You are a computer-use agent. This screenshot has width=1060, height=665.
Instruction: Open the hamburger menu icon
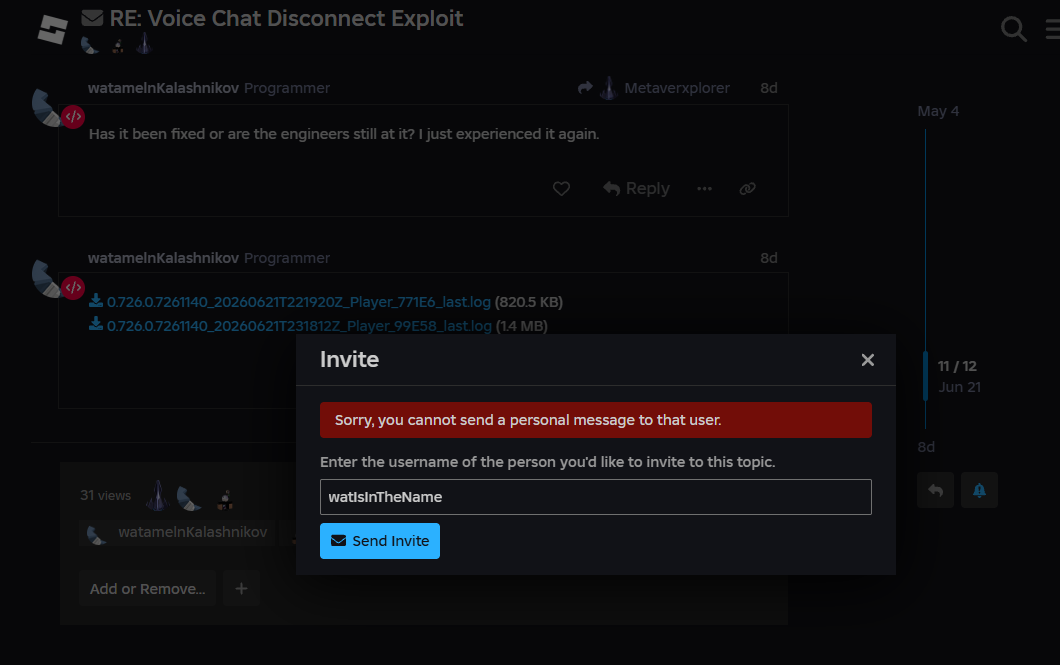(1053, 29)
